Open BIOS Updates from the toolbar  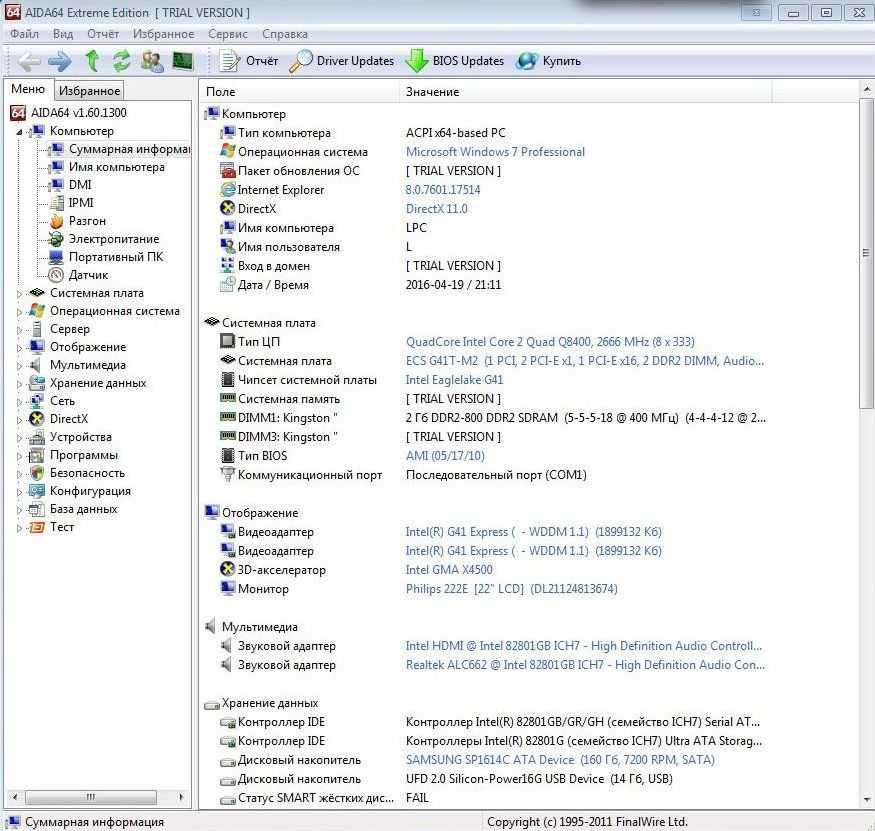[455, 61]
